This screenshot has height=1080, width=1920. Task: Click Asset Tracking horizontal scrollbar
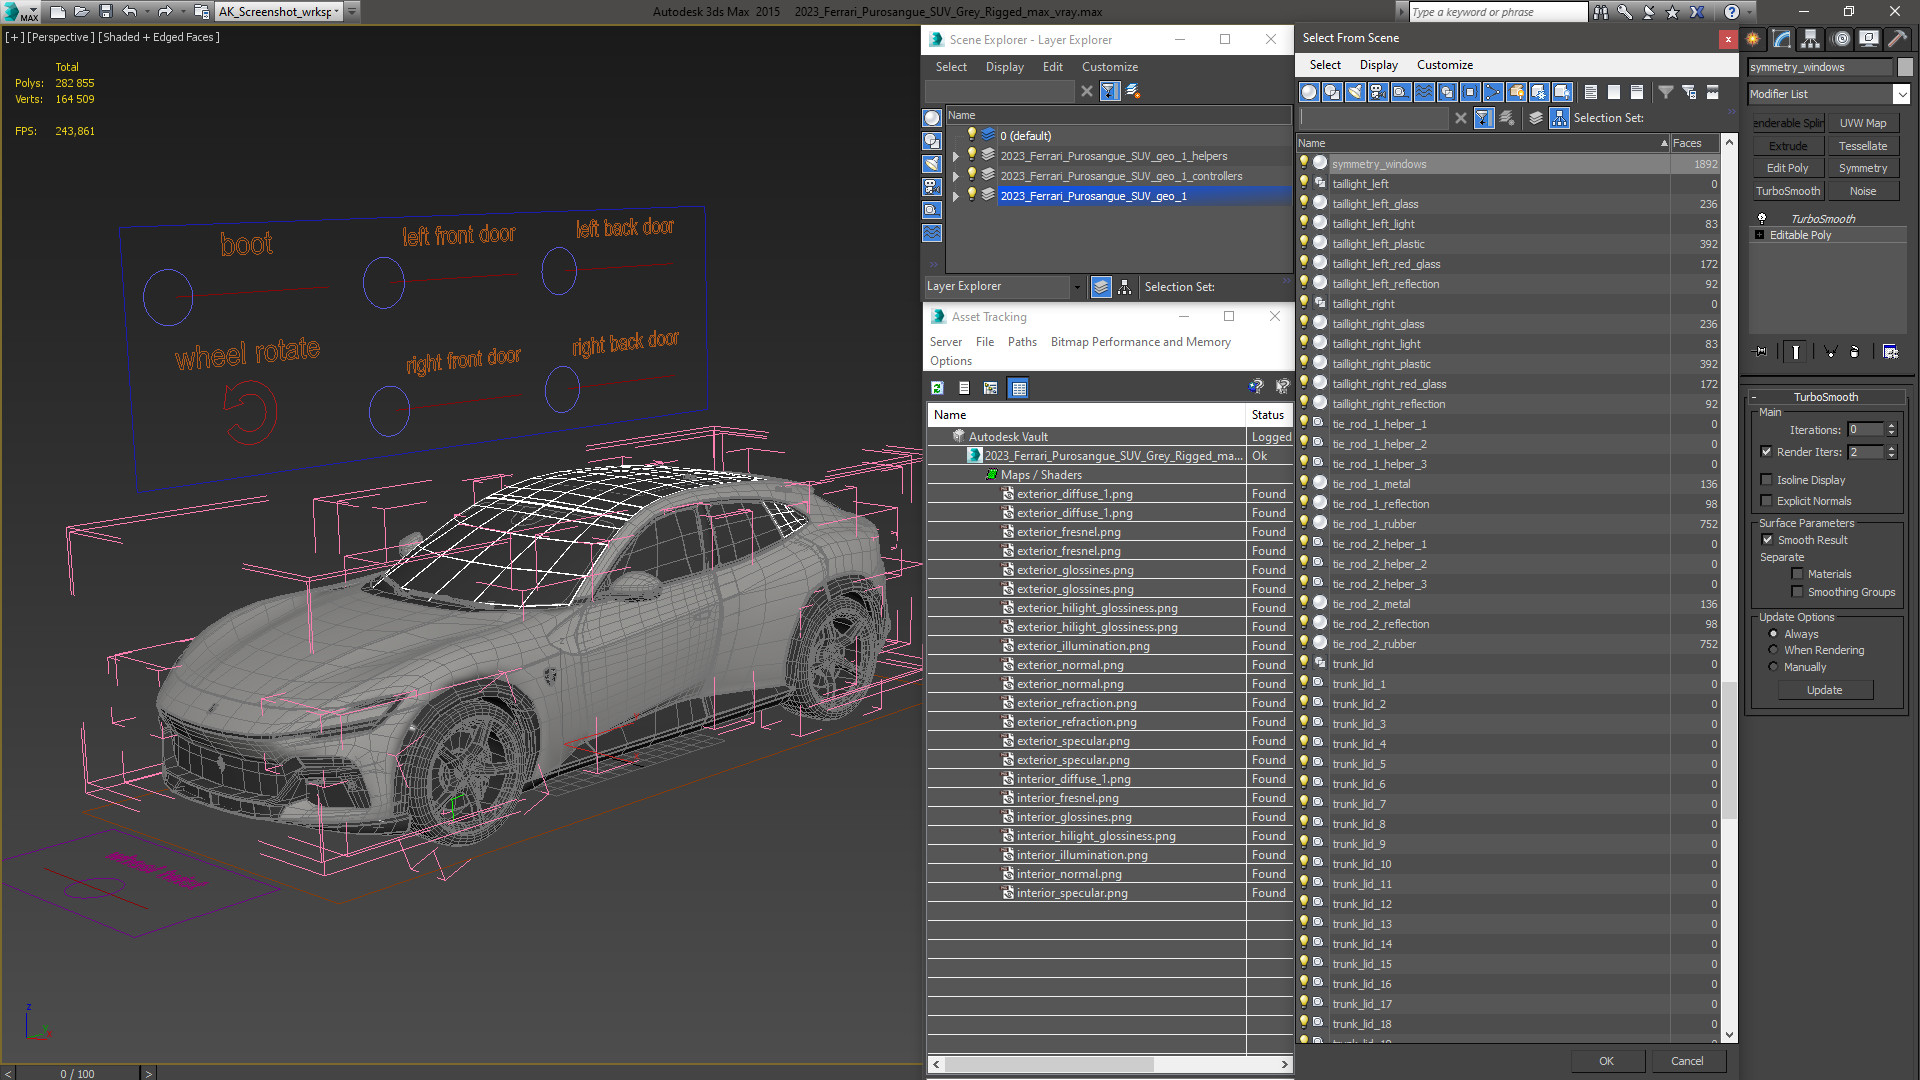click(1049, 1064)
